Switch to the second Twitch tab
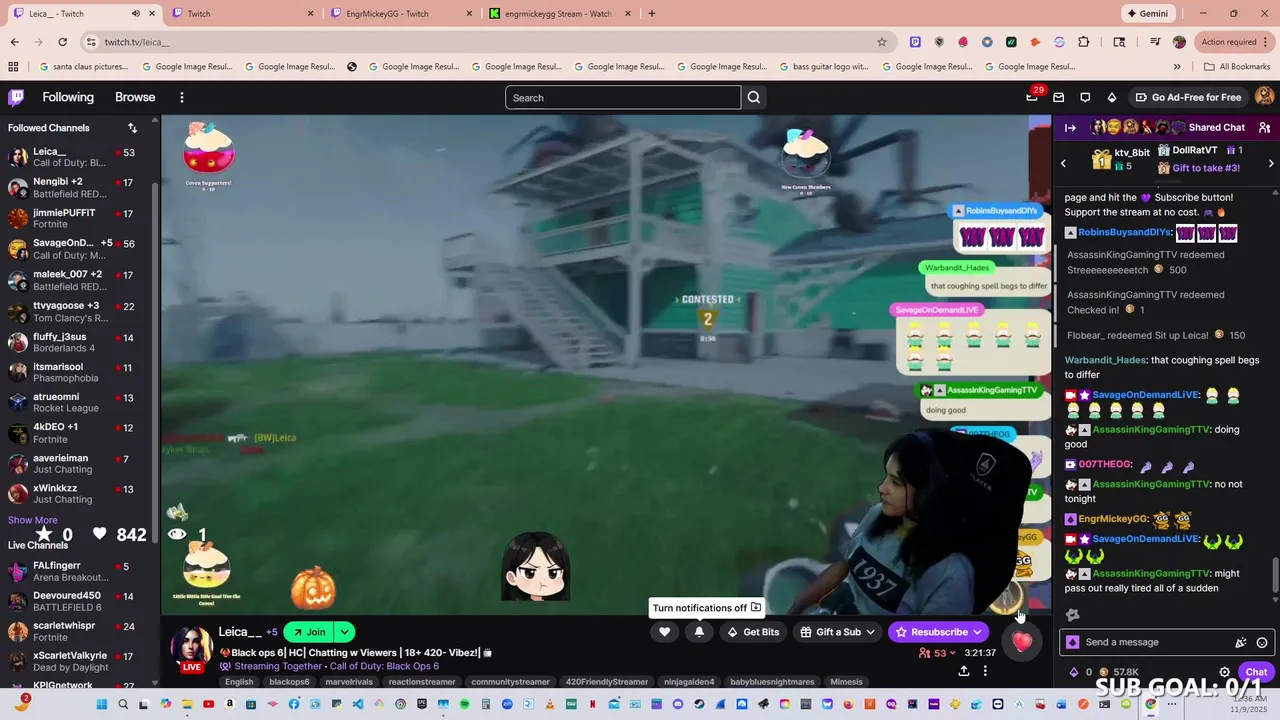Screen dimensions: 1280x720 (x=242, y=14)
